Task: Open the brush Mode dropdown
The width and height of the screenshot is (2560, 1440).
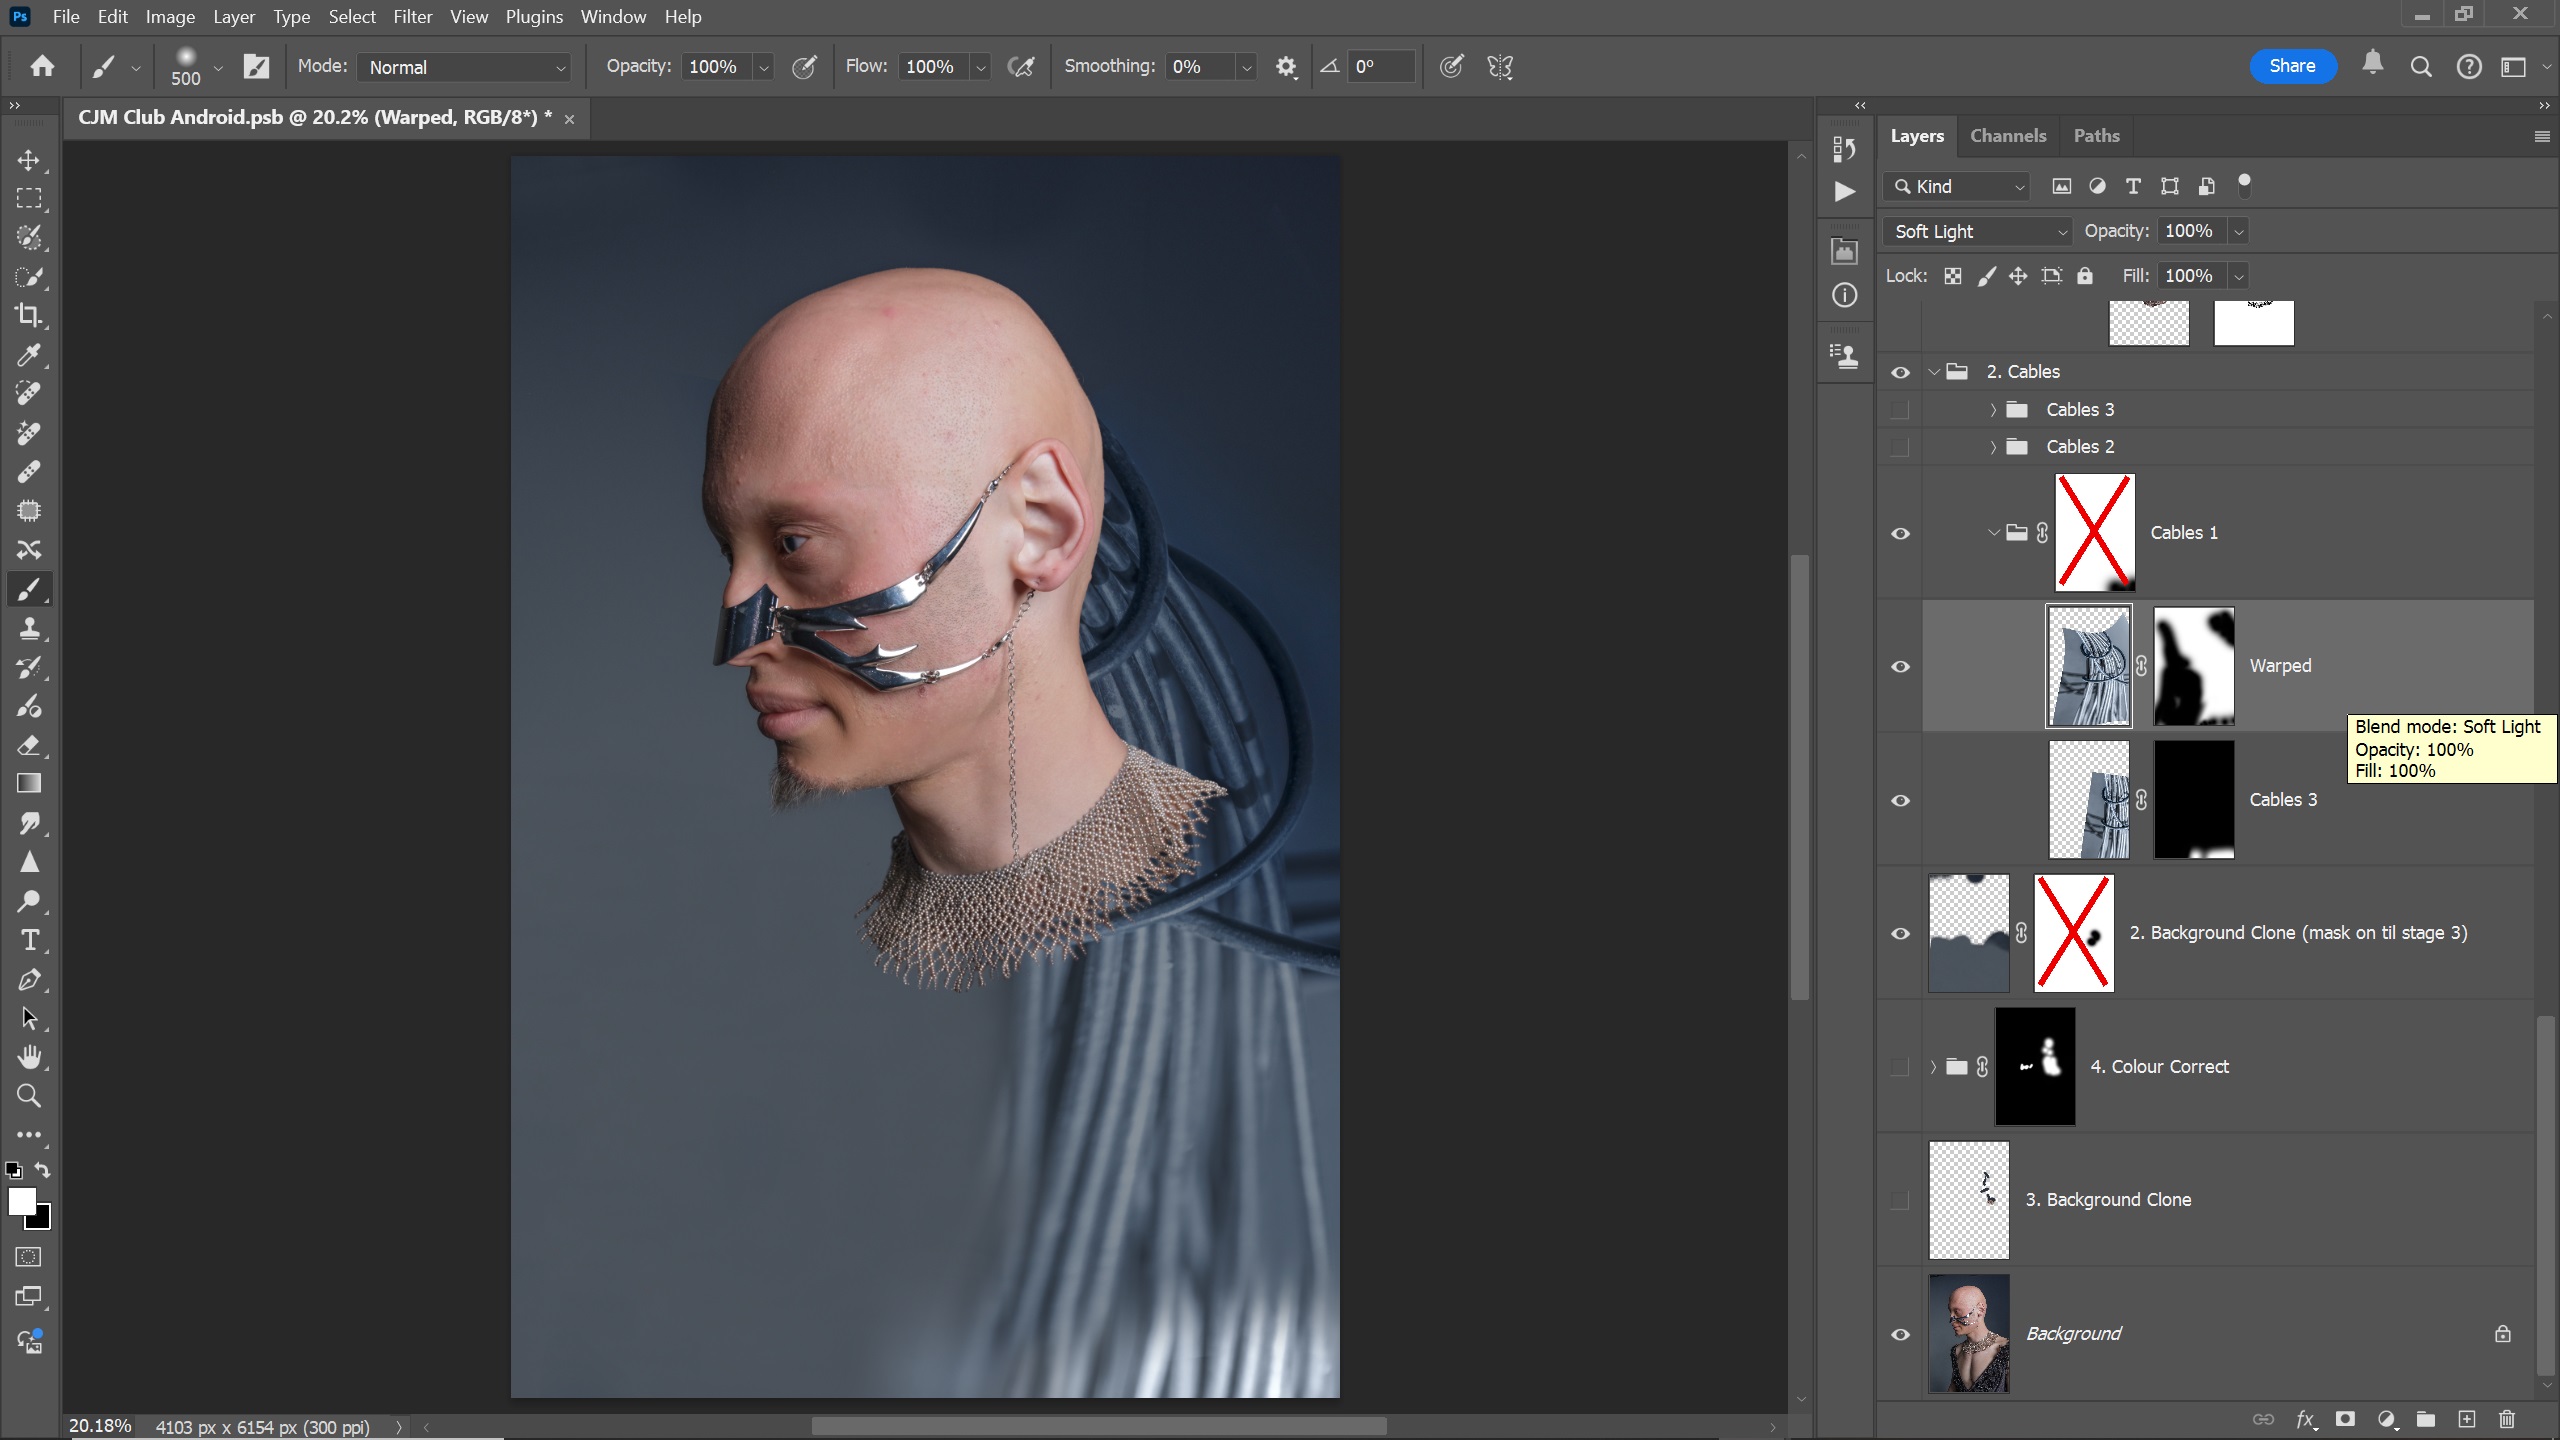Action: pos(464,67)
